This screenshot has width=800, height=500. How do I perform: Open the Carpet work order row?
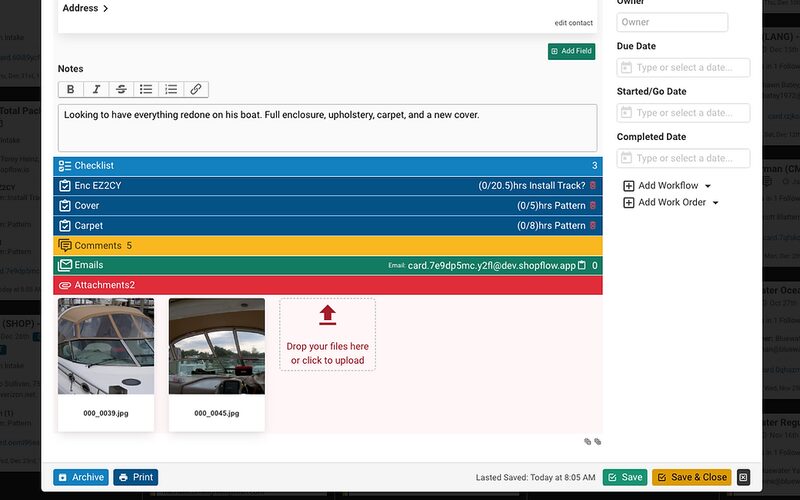[x=328, y=226]
